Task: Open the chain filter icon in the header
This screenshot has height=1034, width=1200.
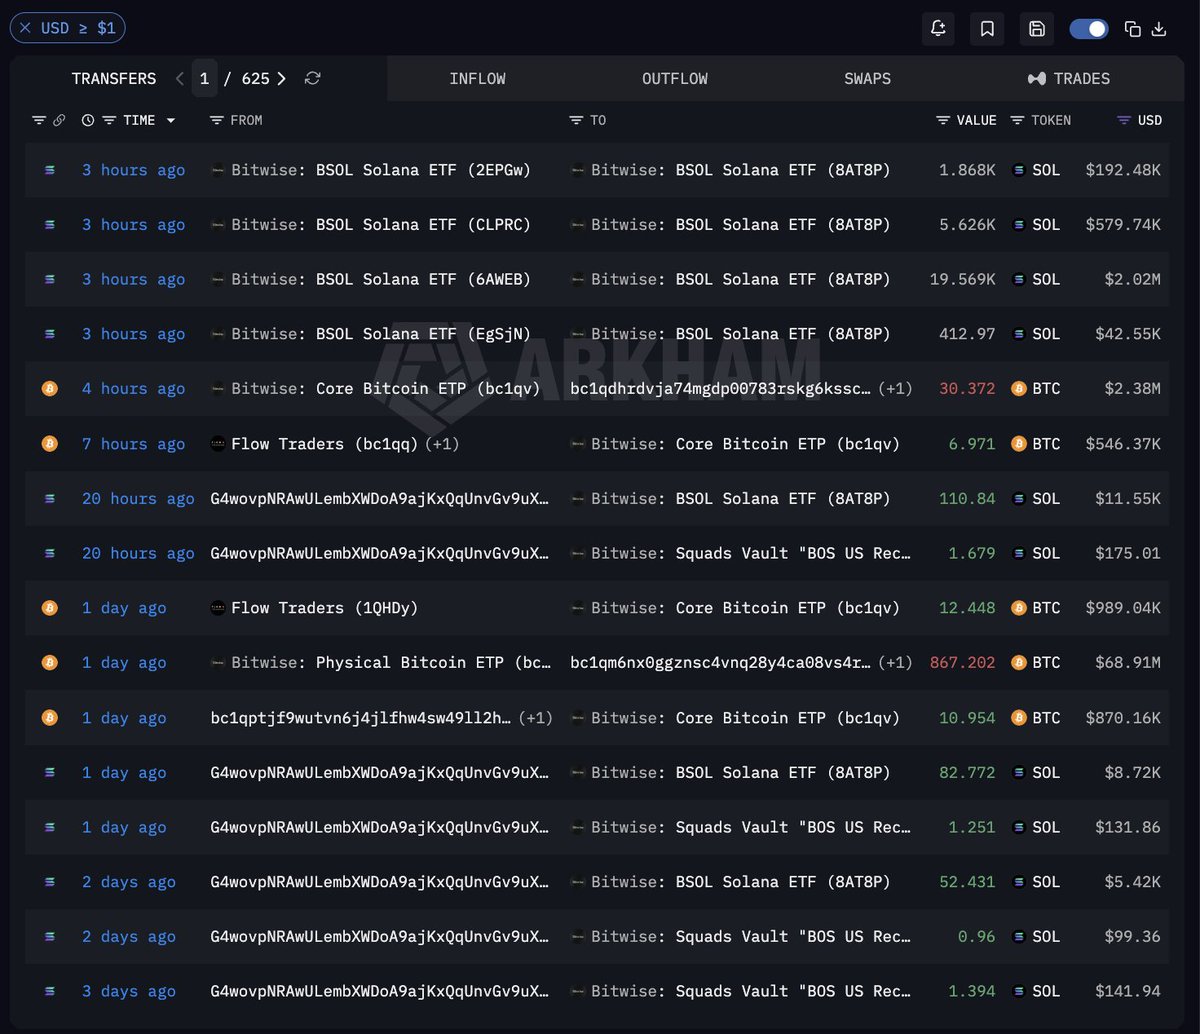Action: click(x=39, y=120)
